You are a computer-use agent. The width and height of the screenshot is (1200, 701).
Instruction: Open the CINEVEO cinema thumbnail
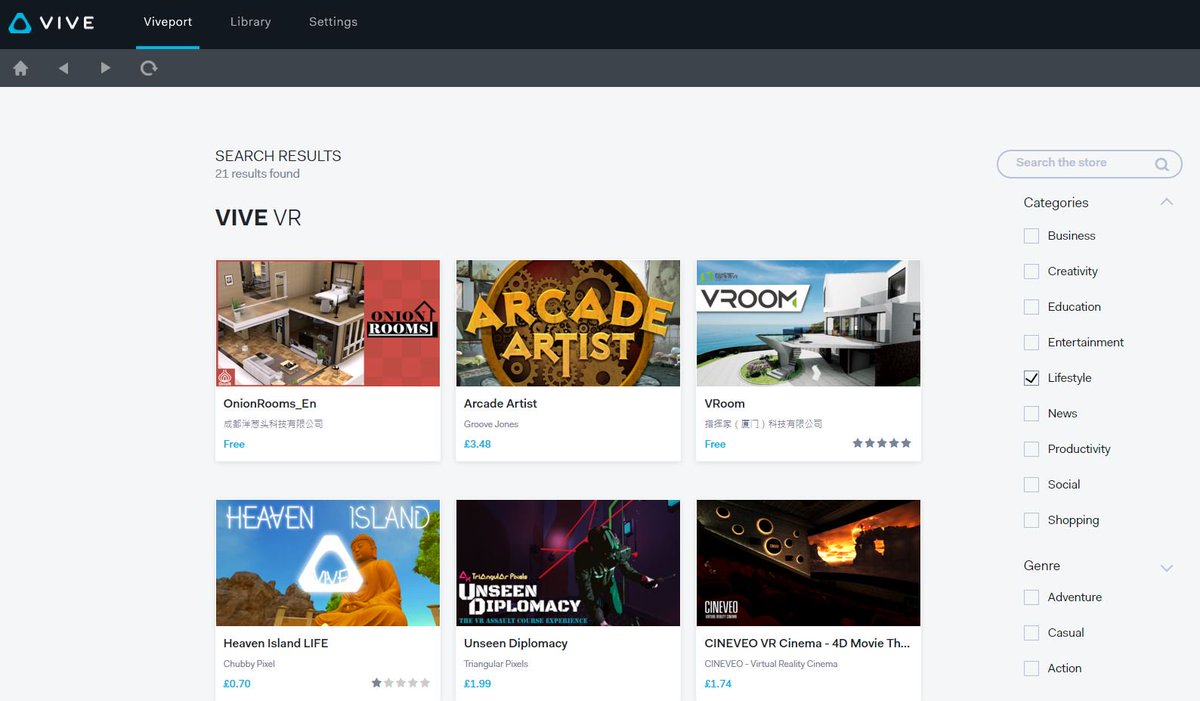[808, 563]
